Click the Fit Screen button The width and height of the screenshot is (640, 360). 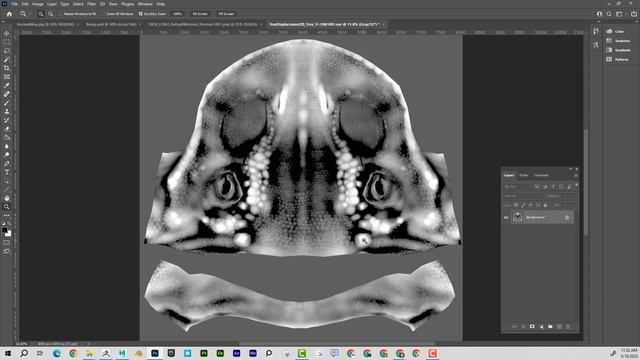click(x=200, y=14)
